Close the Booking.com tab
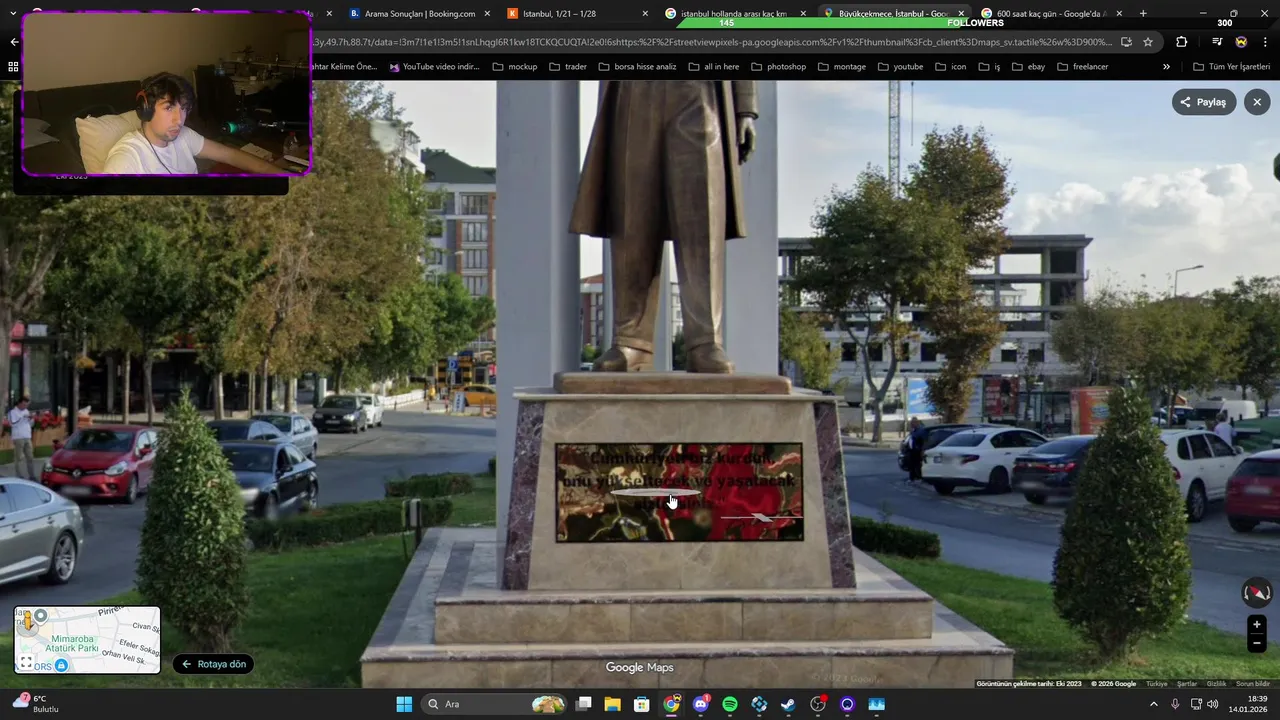Image resolution: width=1280 pixels, height=720 pixels. pyautogui.click(x=487, y=14)
